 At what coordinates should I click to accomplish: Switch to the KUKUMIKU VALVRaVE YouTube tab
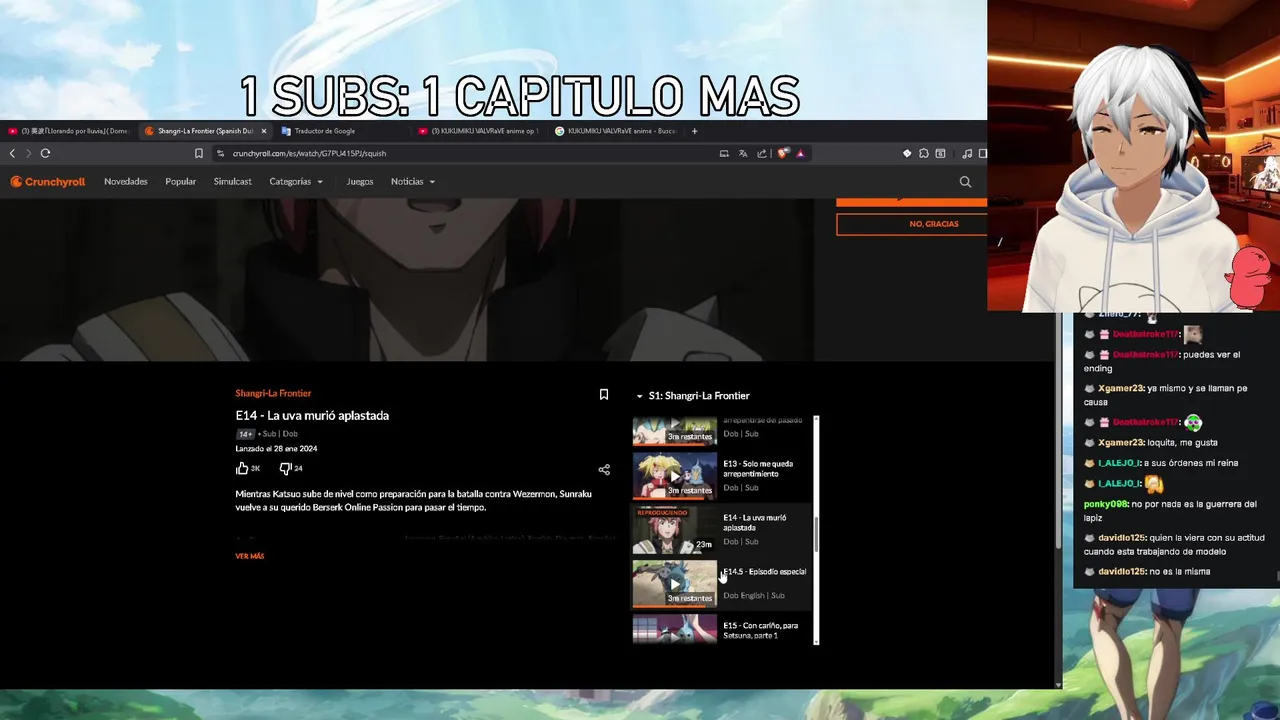(478, 131)
